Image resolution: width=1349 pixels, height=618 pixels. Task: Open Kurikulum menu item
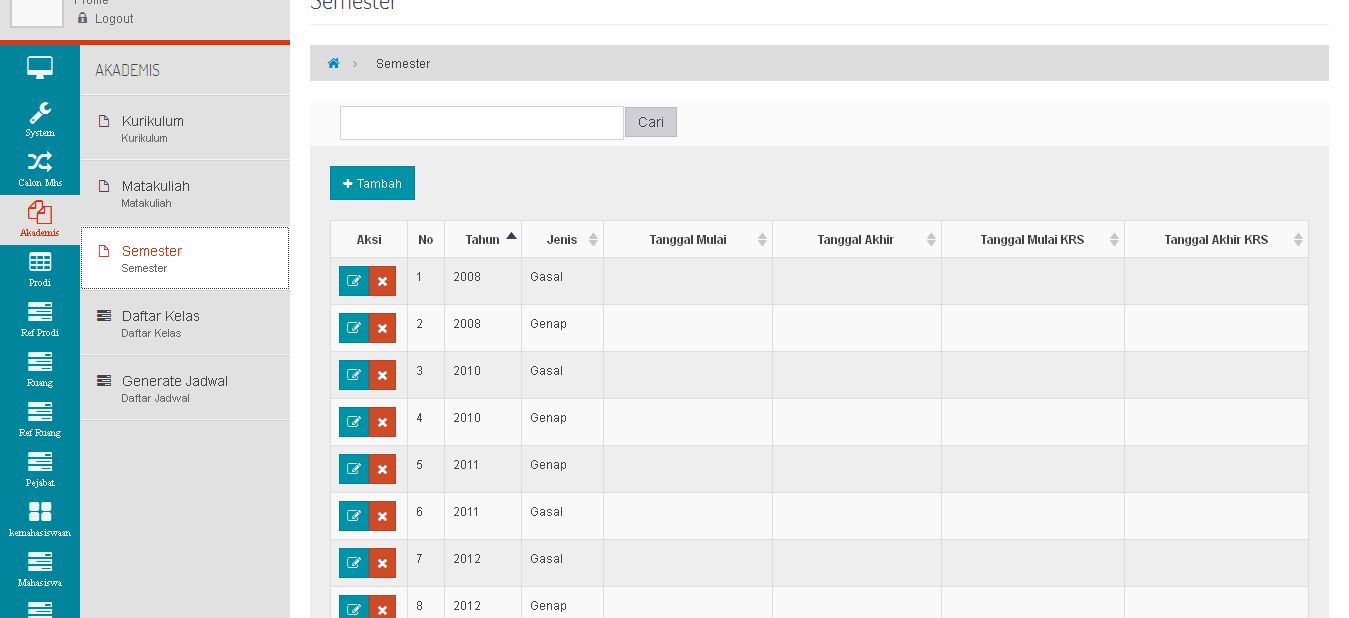(153, 122)
